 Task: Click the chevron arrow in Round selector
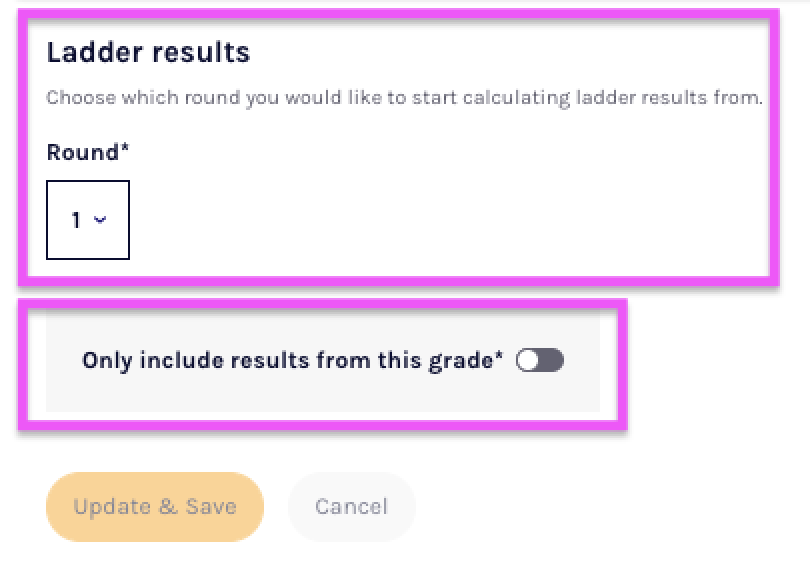coord(100,220)
